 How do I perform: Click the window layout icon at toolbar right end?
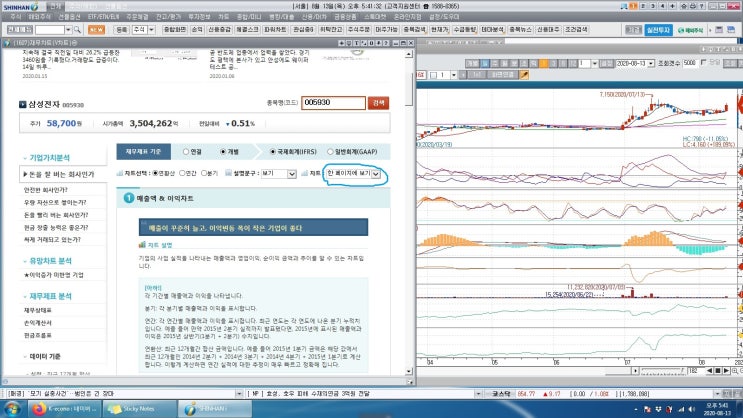(719, 29)
